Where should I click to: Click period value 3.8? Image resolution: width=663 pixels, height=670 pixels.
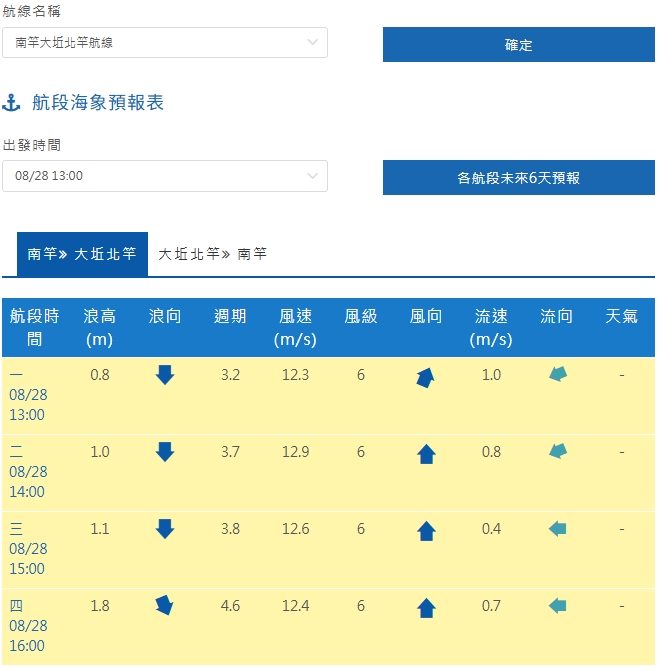[x=231, y=529]
